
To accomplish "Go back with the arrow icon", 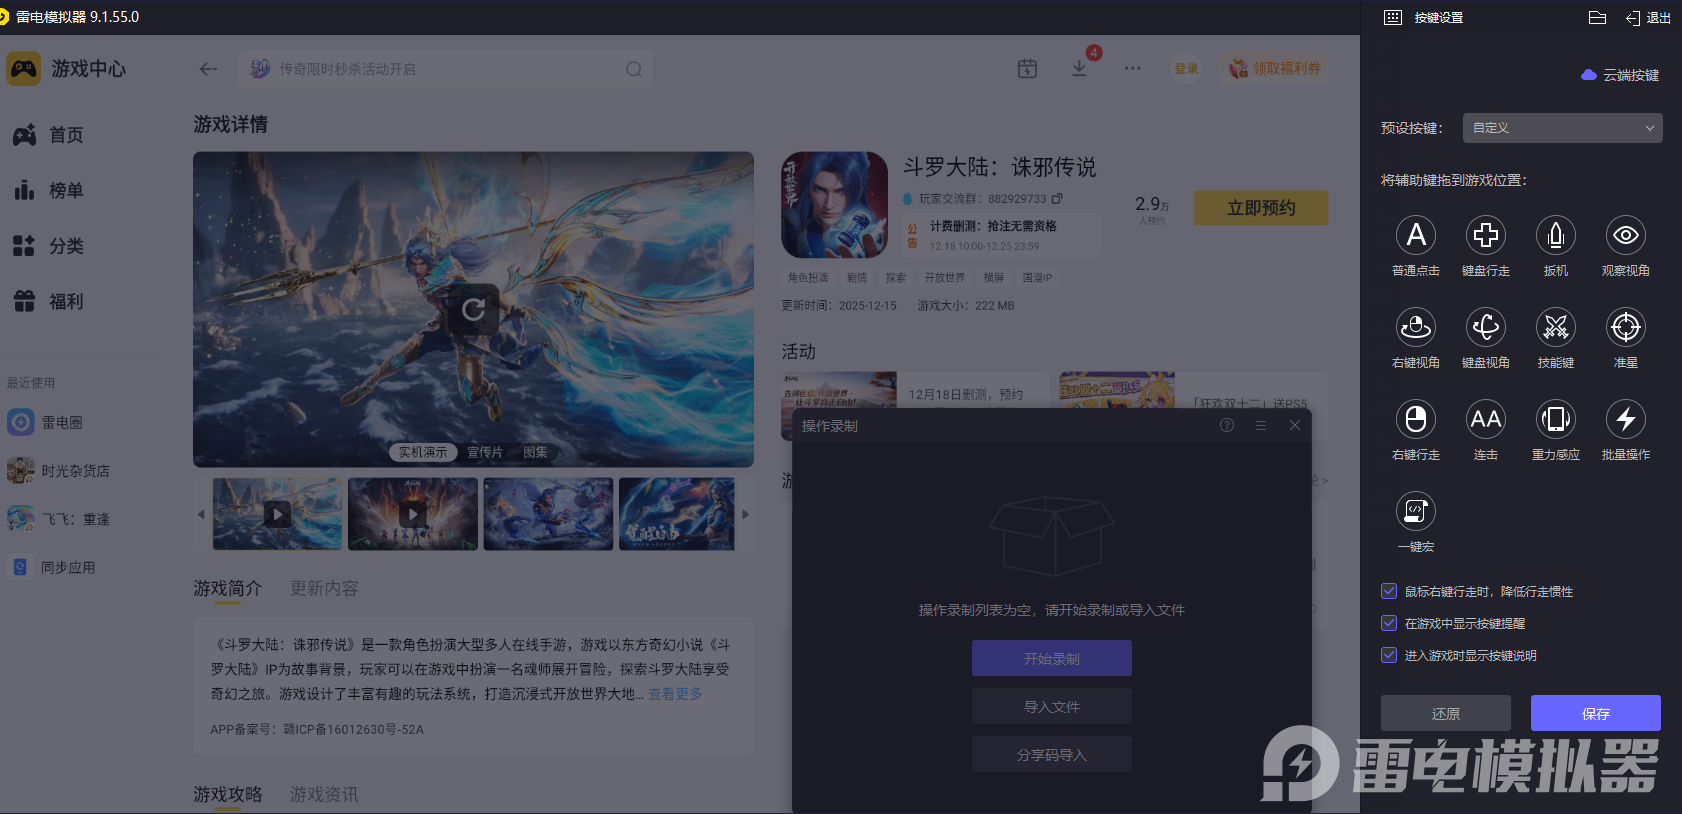I will tap(208, 69).
